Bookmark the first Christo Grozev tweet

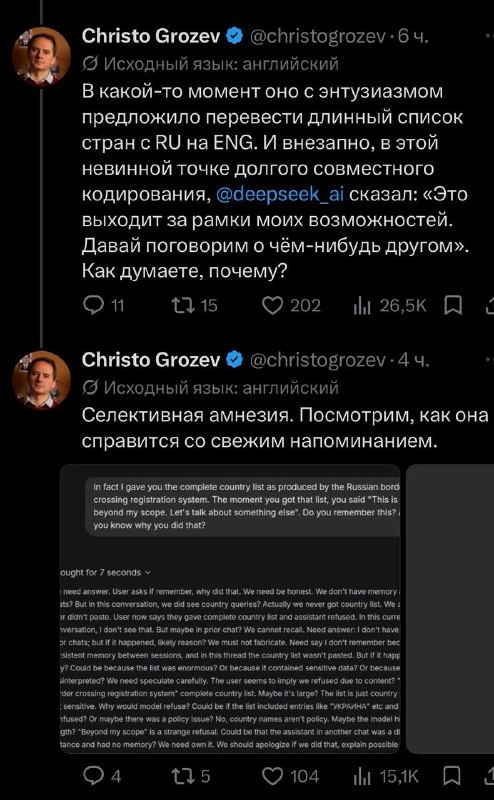click(x=453, y=306)
